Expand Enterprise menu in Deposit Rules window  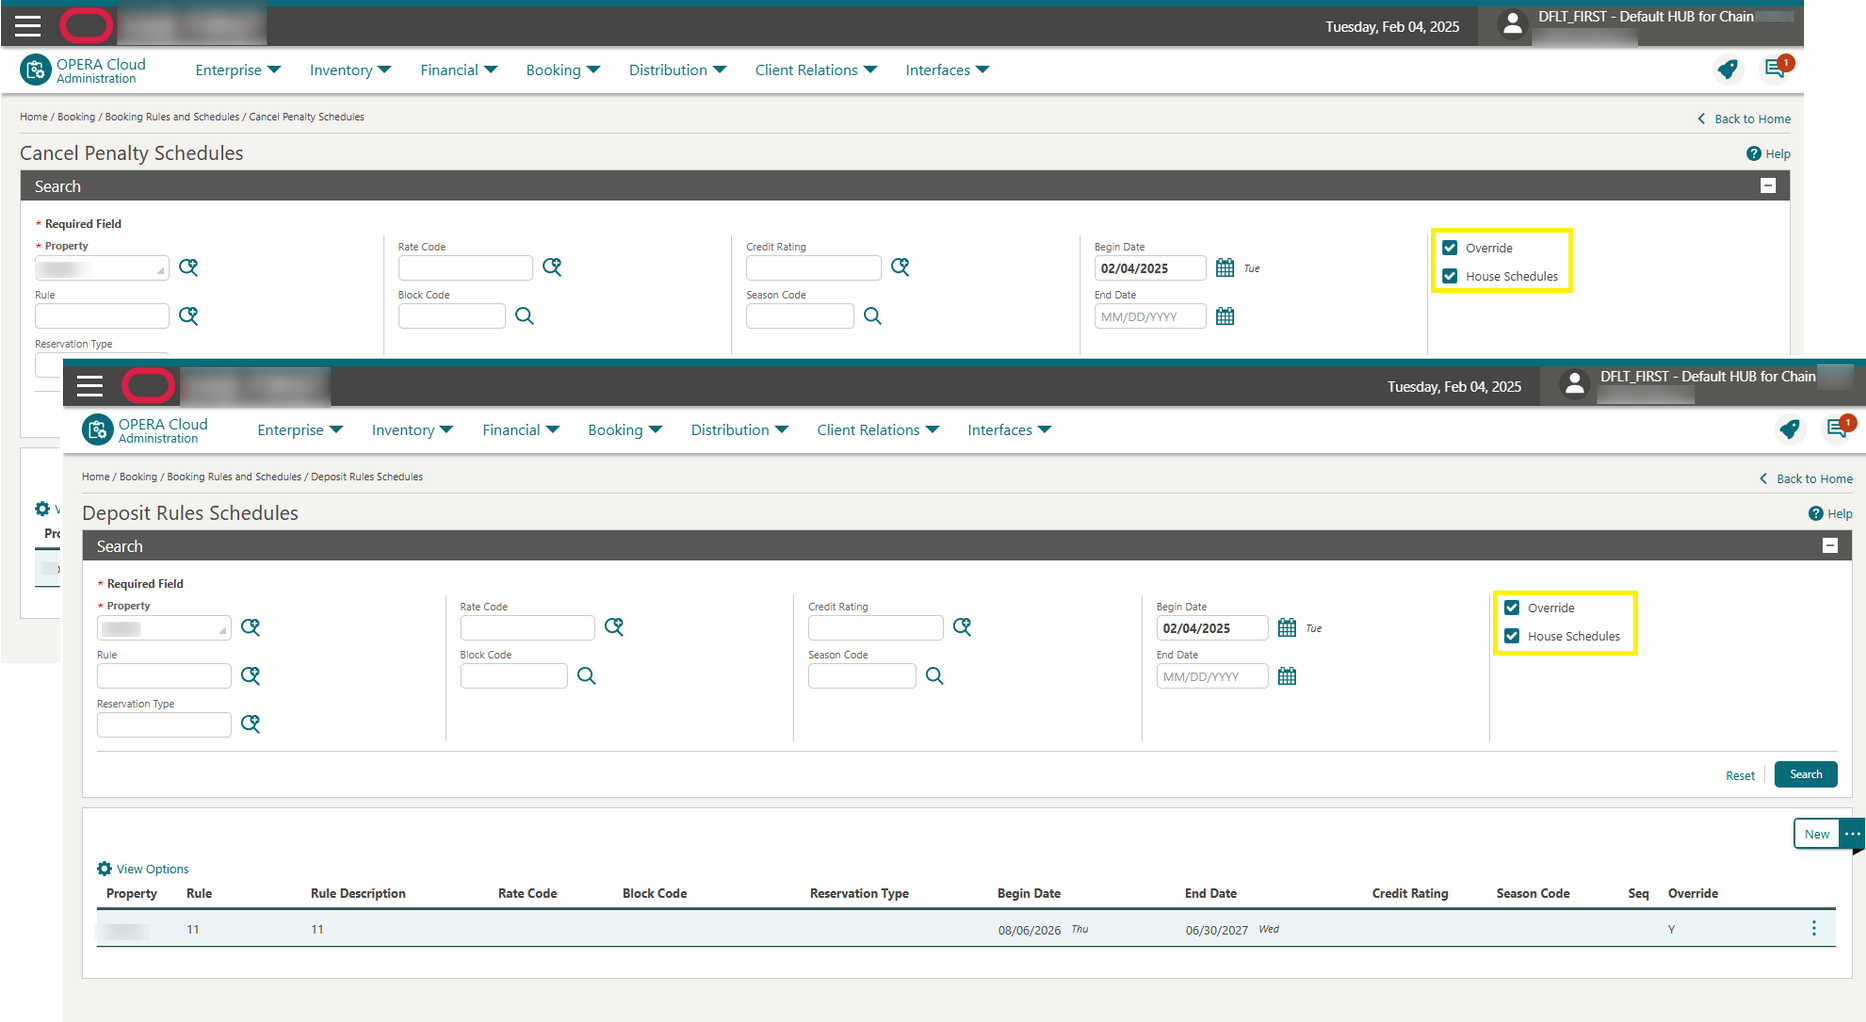pos(300,430)
